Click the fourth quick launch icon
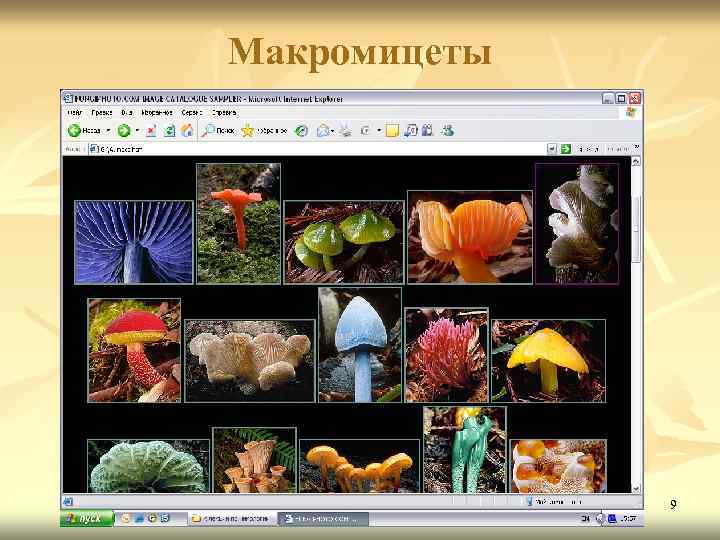720x540 pixels. click(165, 519)
